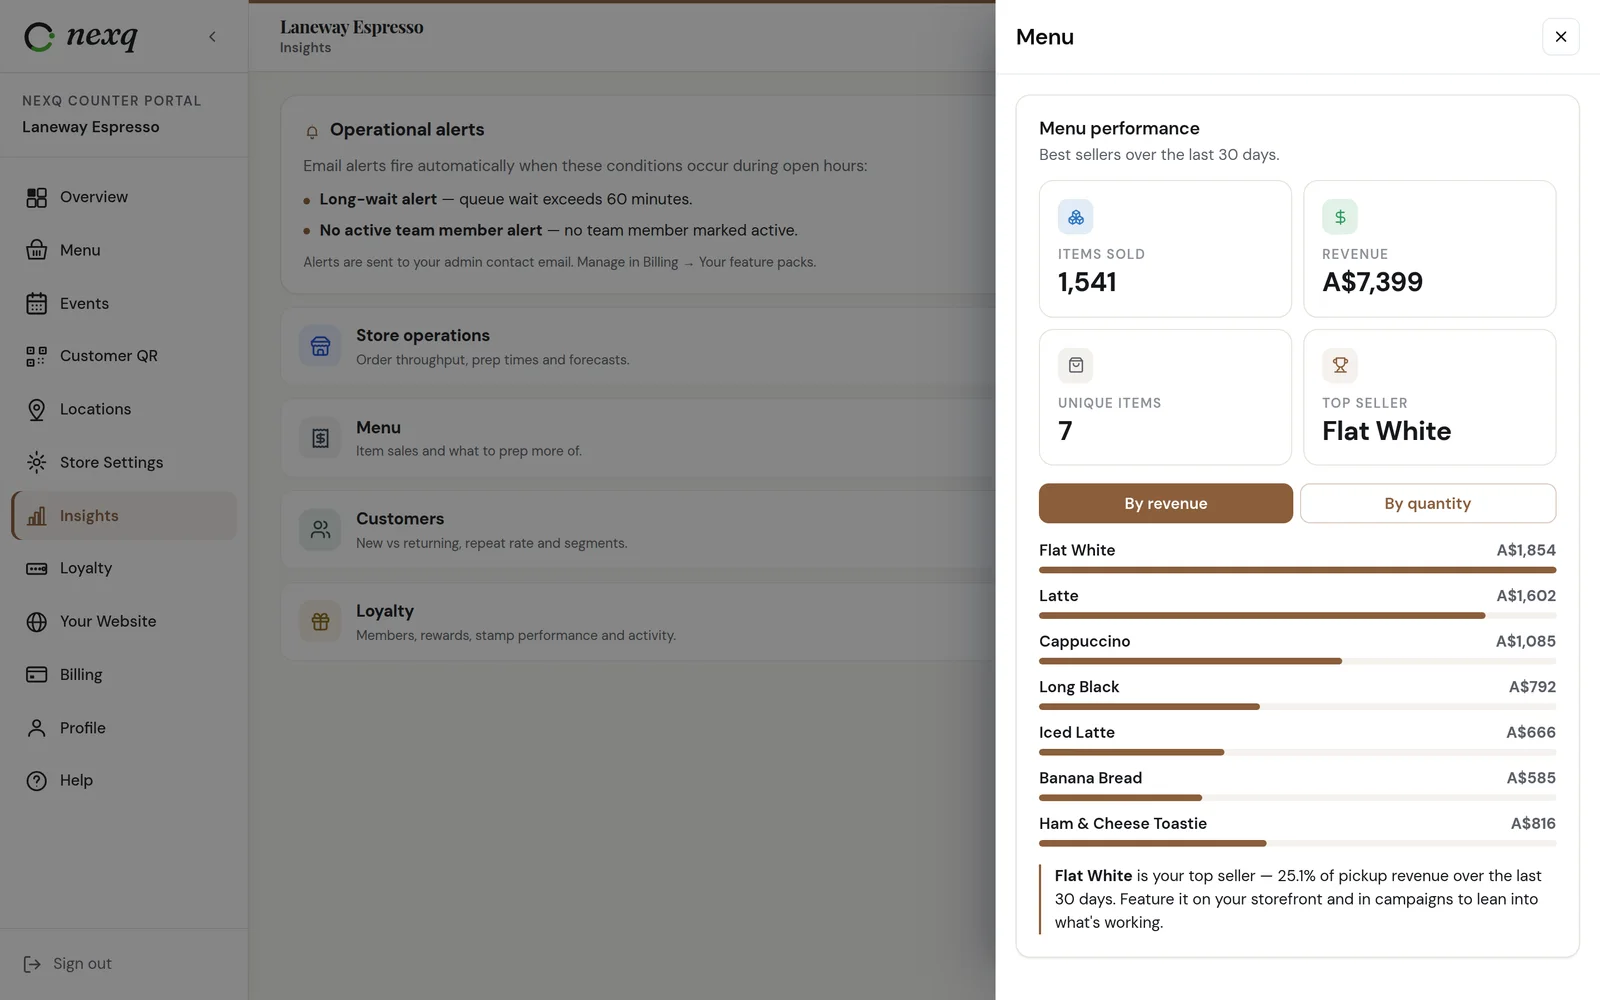
Task: Click the Events calendar icon
Action: pyautogui.click(x=37, y=303)
